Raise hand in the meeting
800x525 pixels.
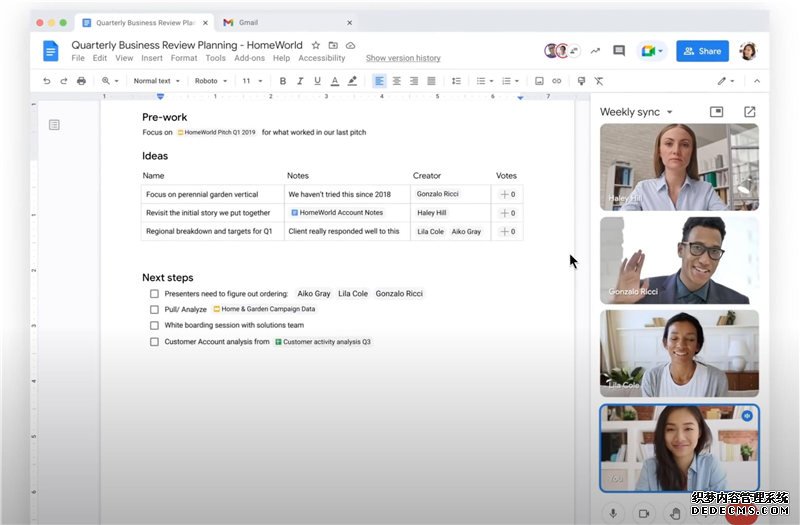(x=675, y=513)
